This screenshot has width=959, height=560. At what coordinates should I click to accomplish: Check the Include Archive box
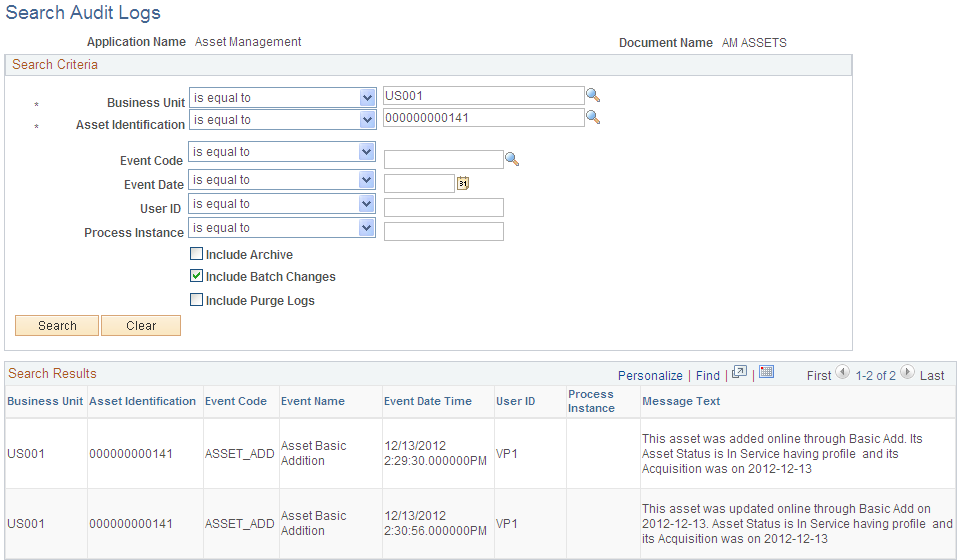click(x=196, y=254)
